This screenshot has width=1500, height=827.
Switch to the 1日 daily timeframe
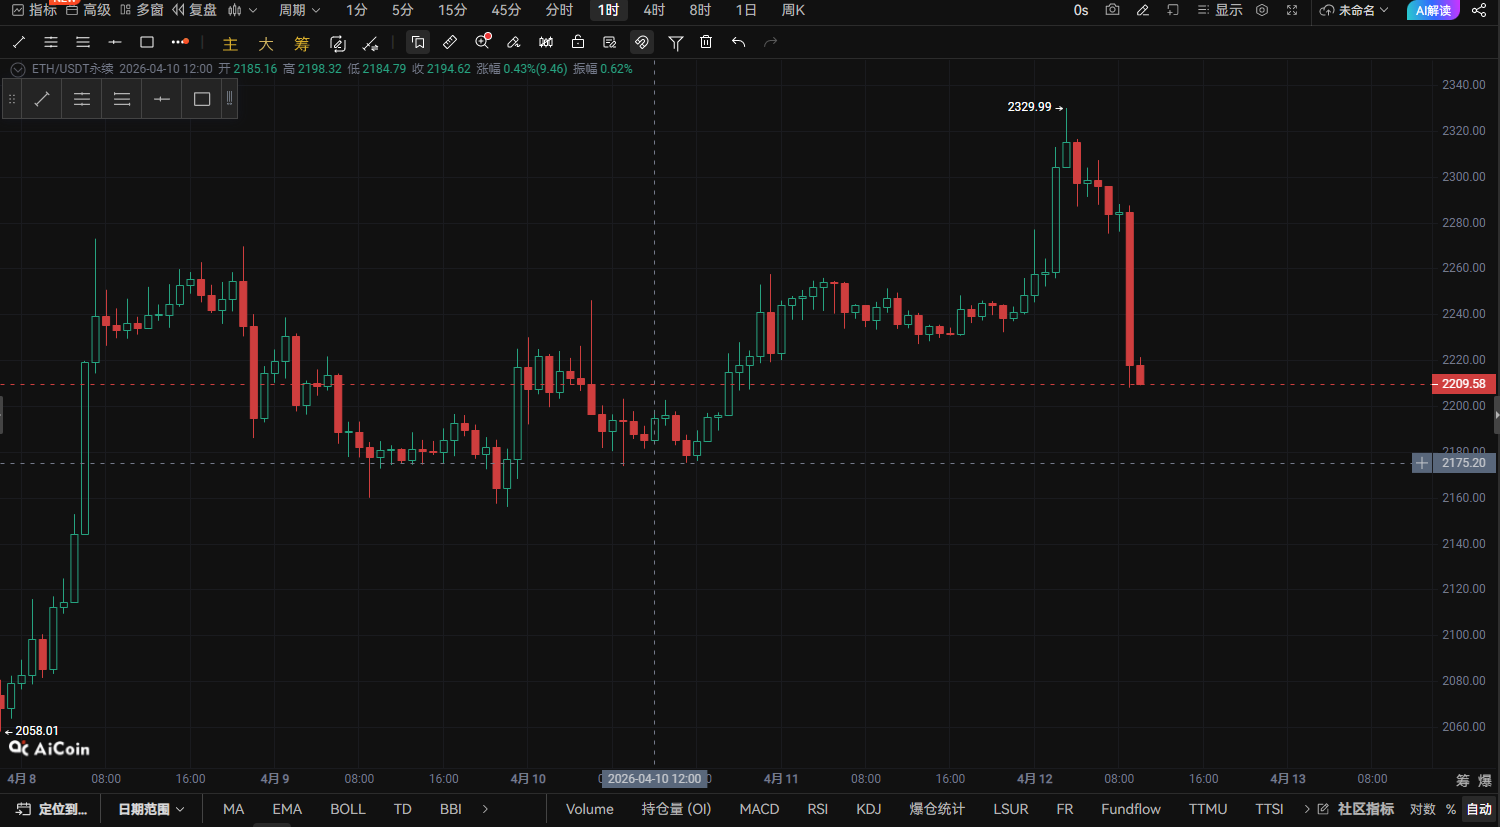(746, 10)
